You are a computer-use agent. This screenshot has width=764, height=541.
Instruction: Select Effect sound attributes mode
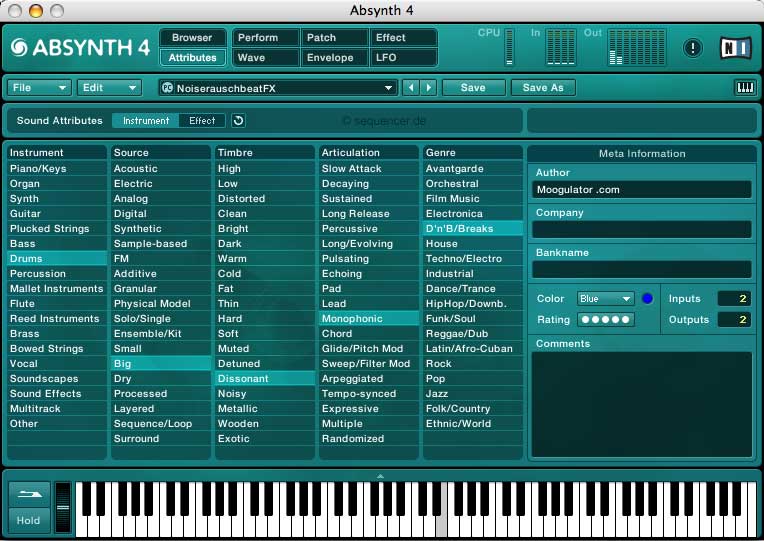tap(202, 120)
